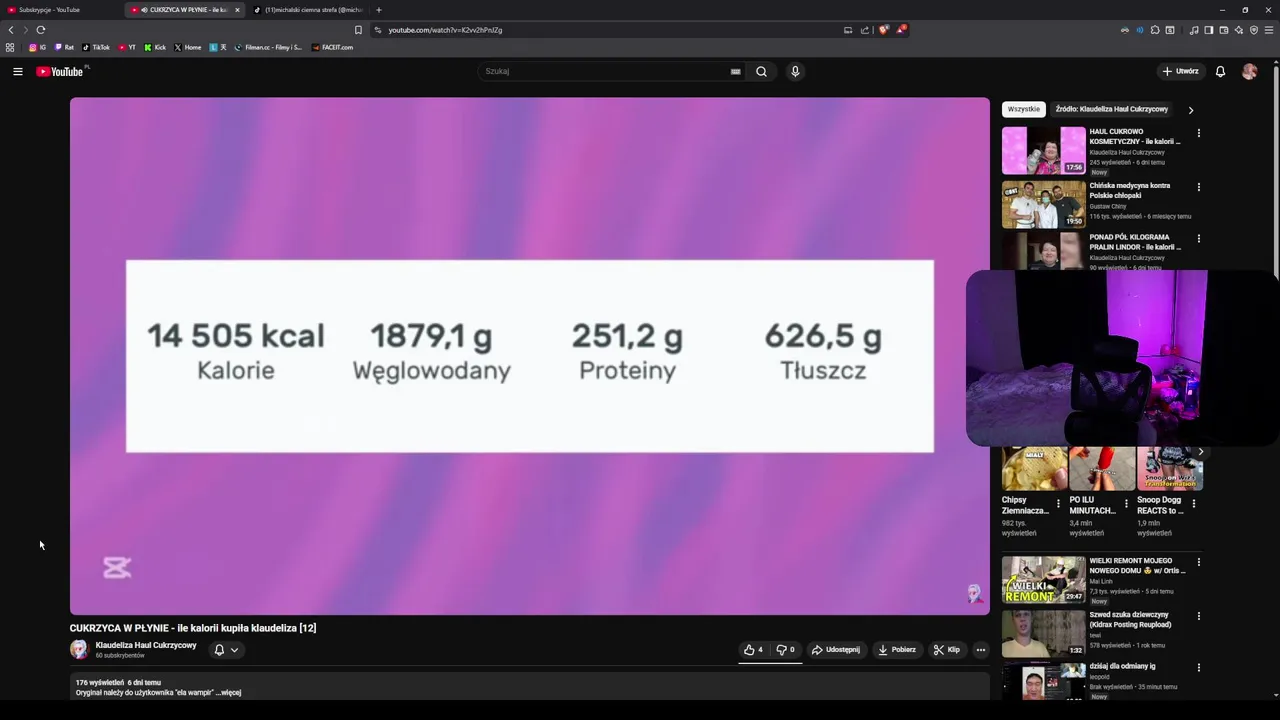
Task: Open Chipsy Ziemniacza... short
Action: point(1034,470)
